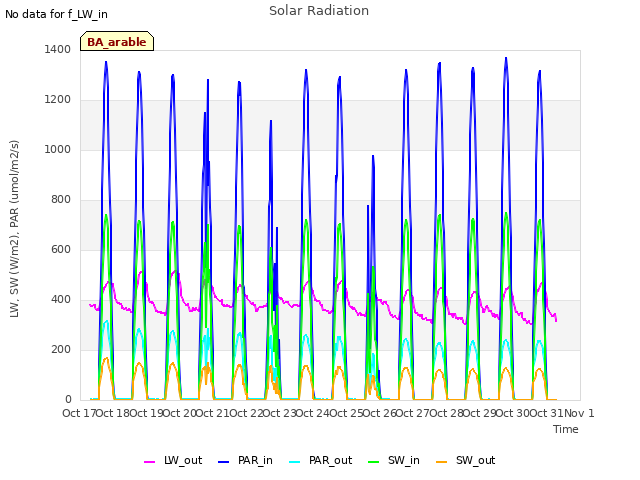Click the 400 y-axis tick label
The image size is (640, 480).
pos(61,299)
